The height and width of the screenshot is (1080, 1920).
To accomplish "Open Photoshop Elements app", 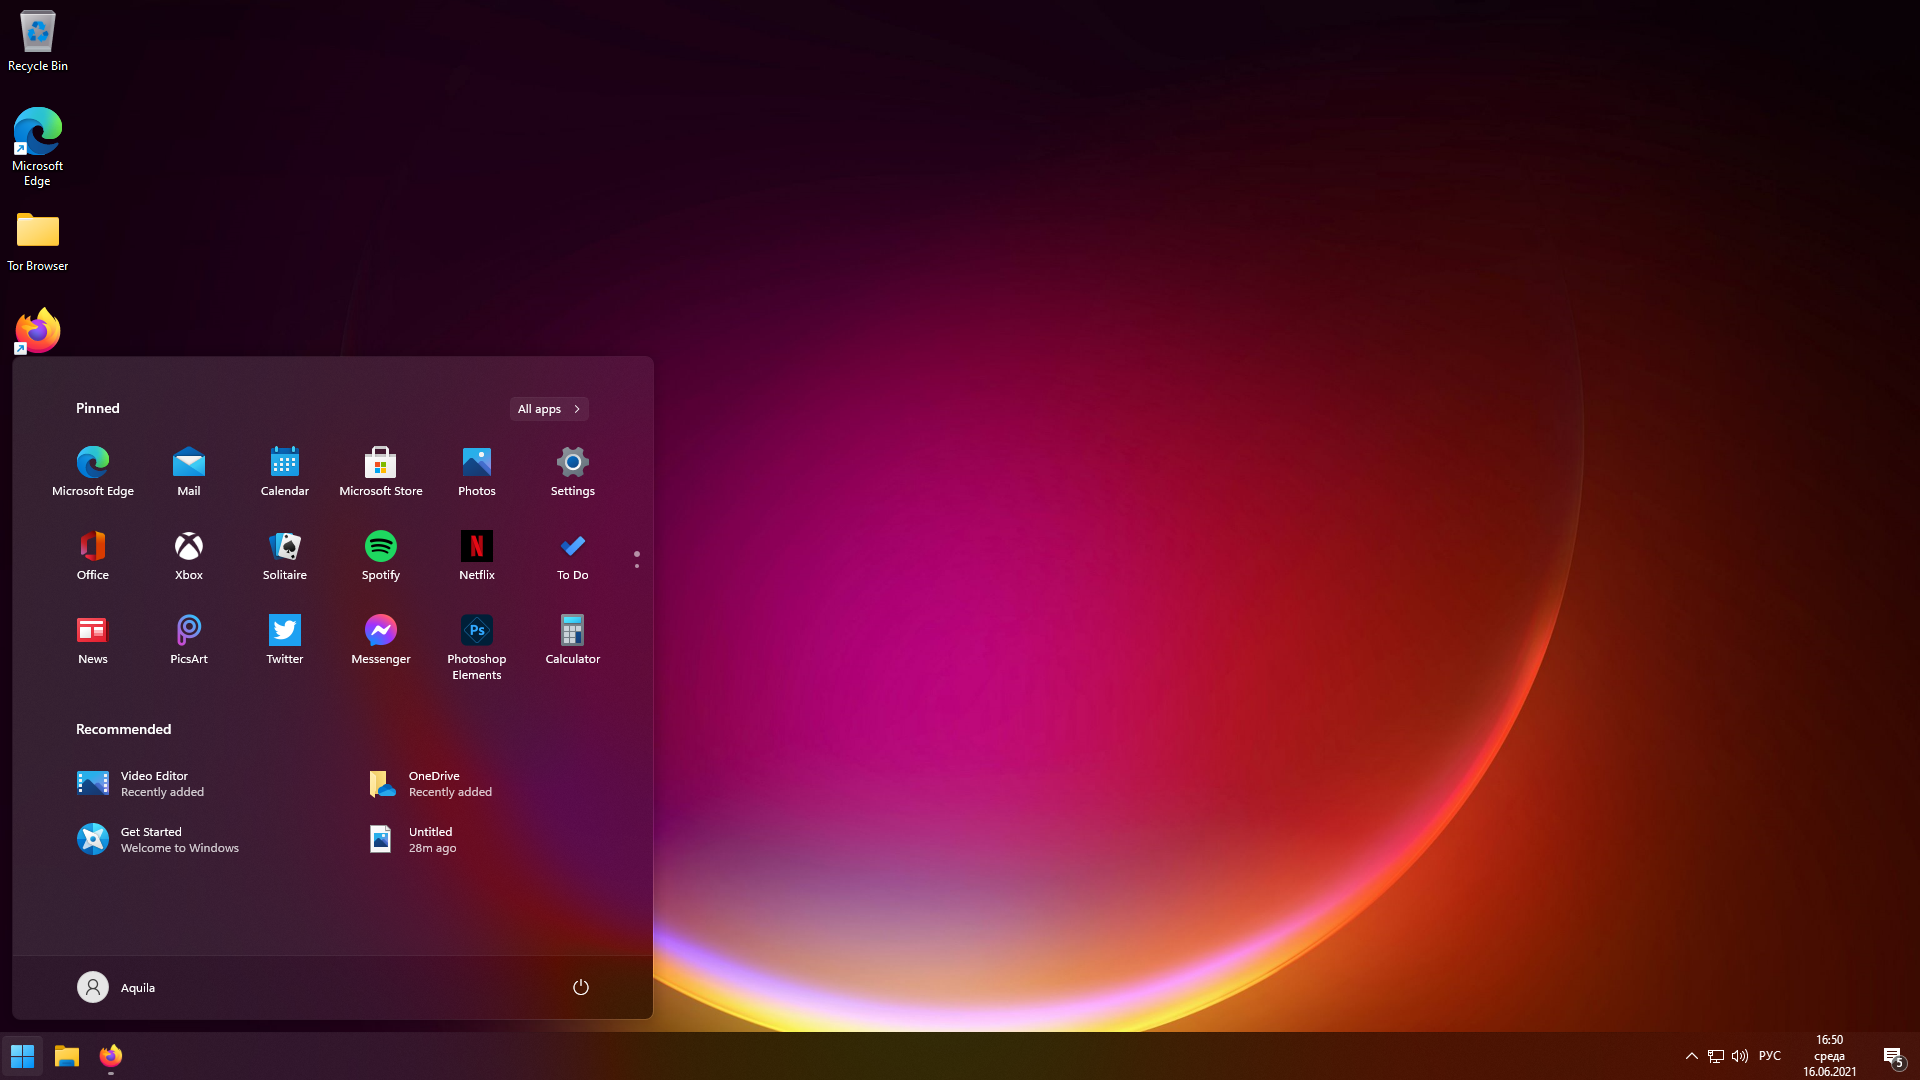I will pos(476,646).
